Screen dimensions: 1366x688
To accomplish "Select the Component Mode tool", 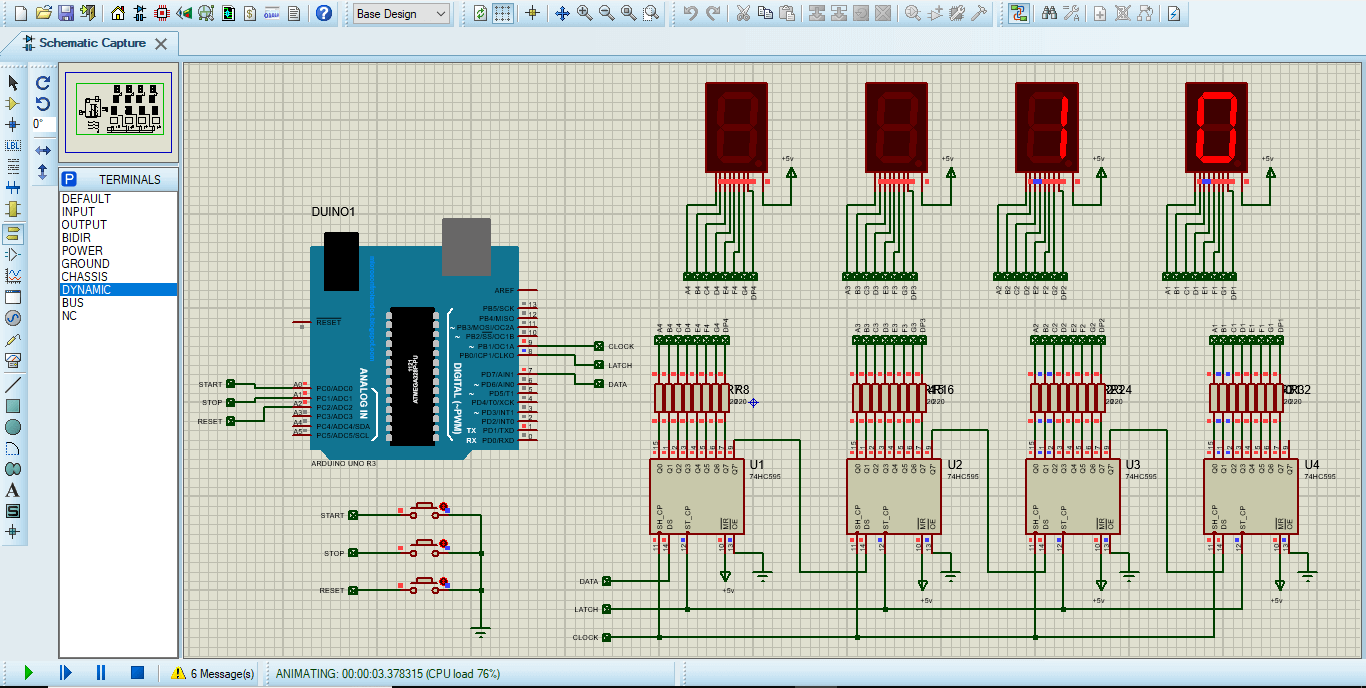I will [x=13, y=105].
